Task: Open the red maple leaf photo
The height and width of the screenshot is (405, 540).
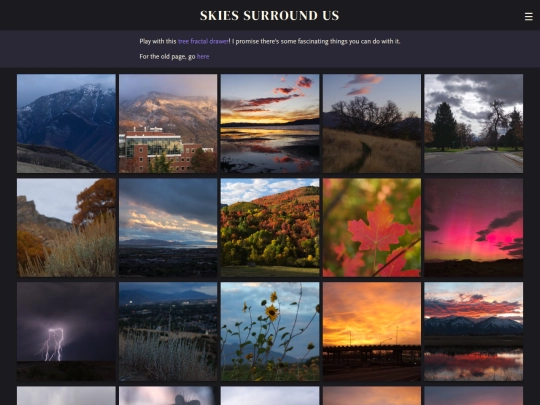Action: point(372,227)
